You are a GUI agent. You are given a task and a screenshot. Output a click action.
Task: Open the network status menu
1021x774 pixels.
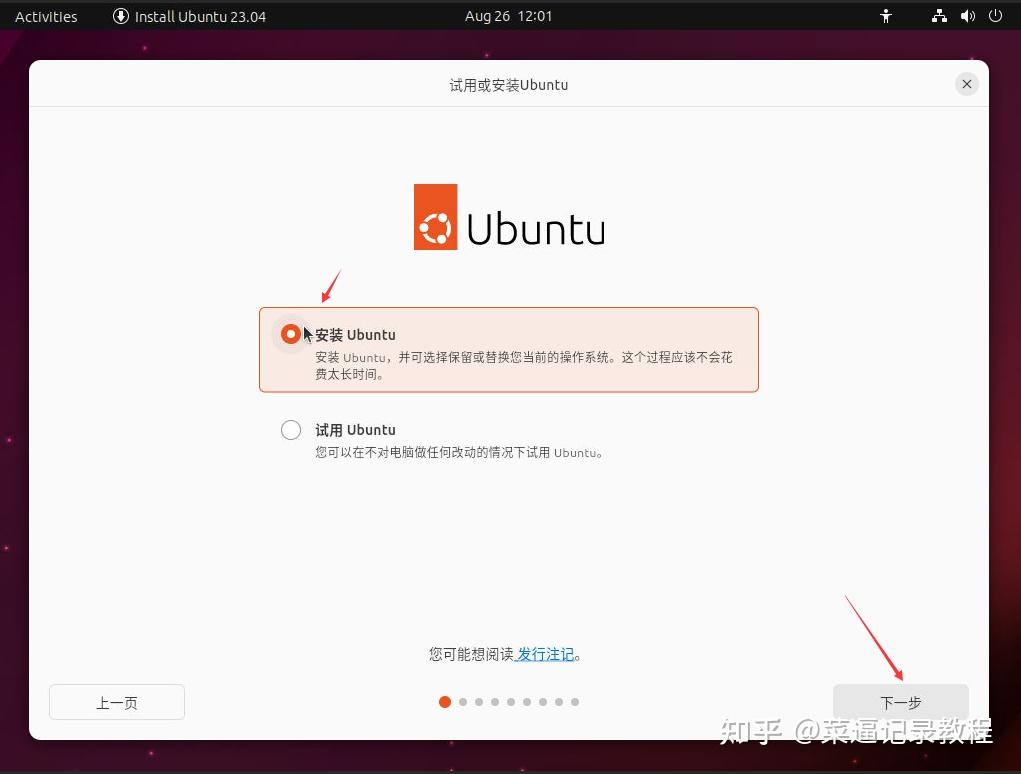[939, 16]
